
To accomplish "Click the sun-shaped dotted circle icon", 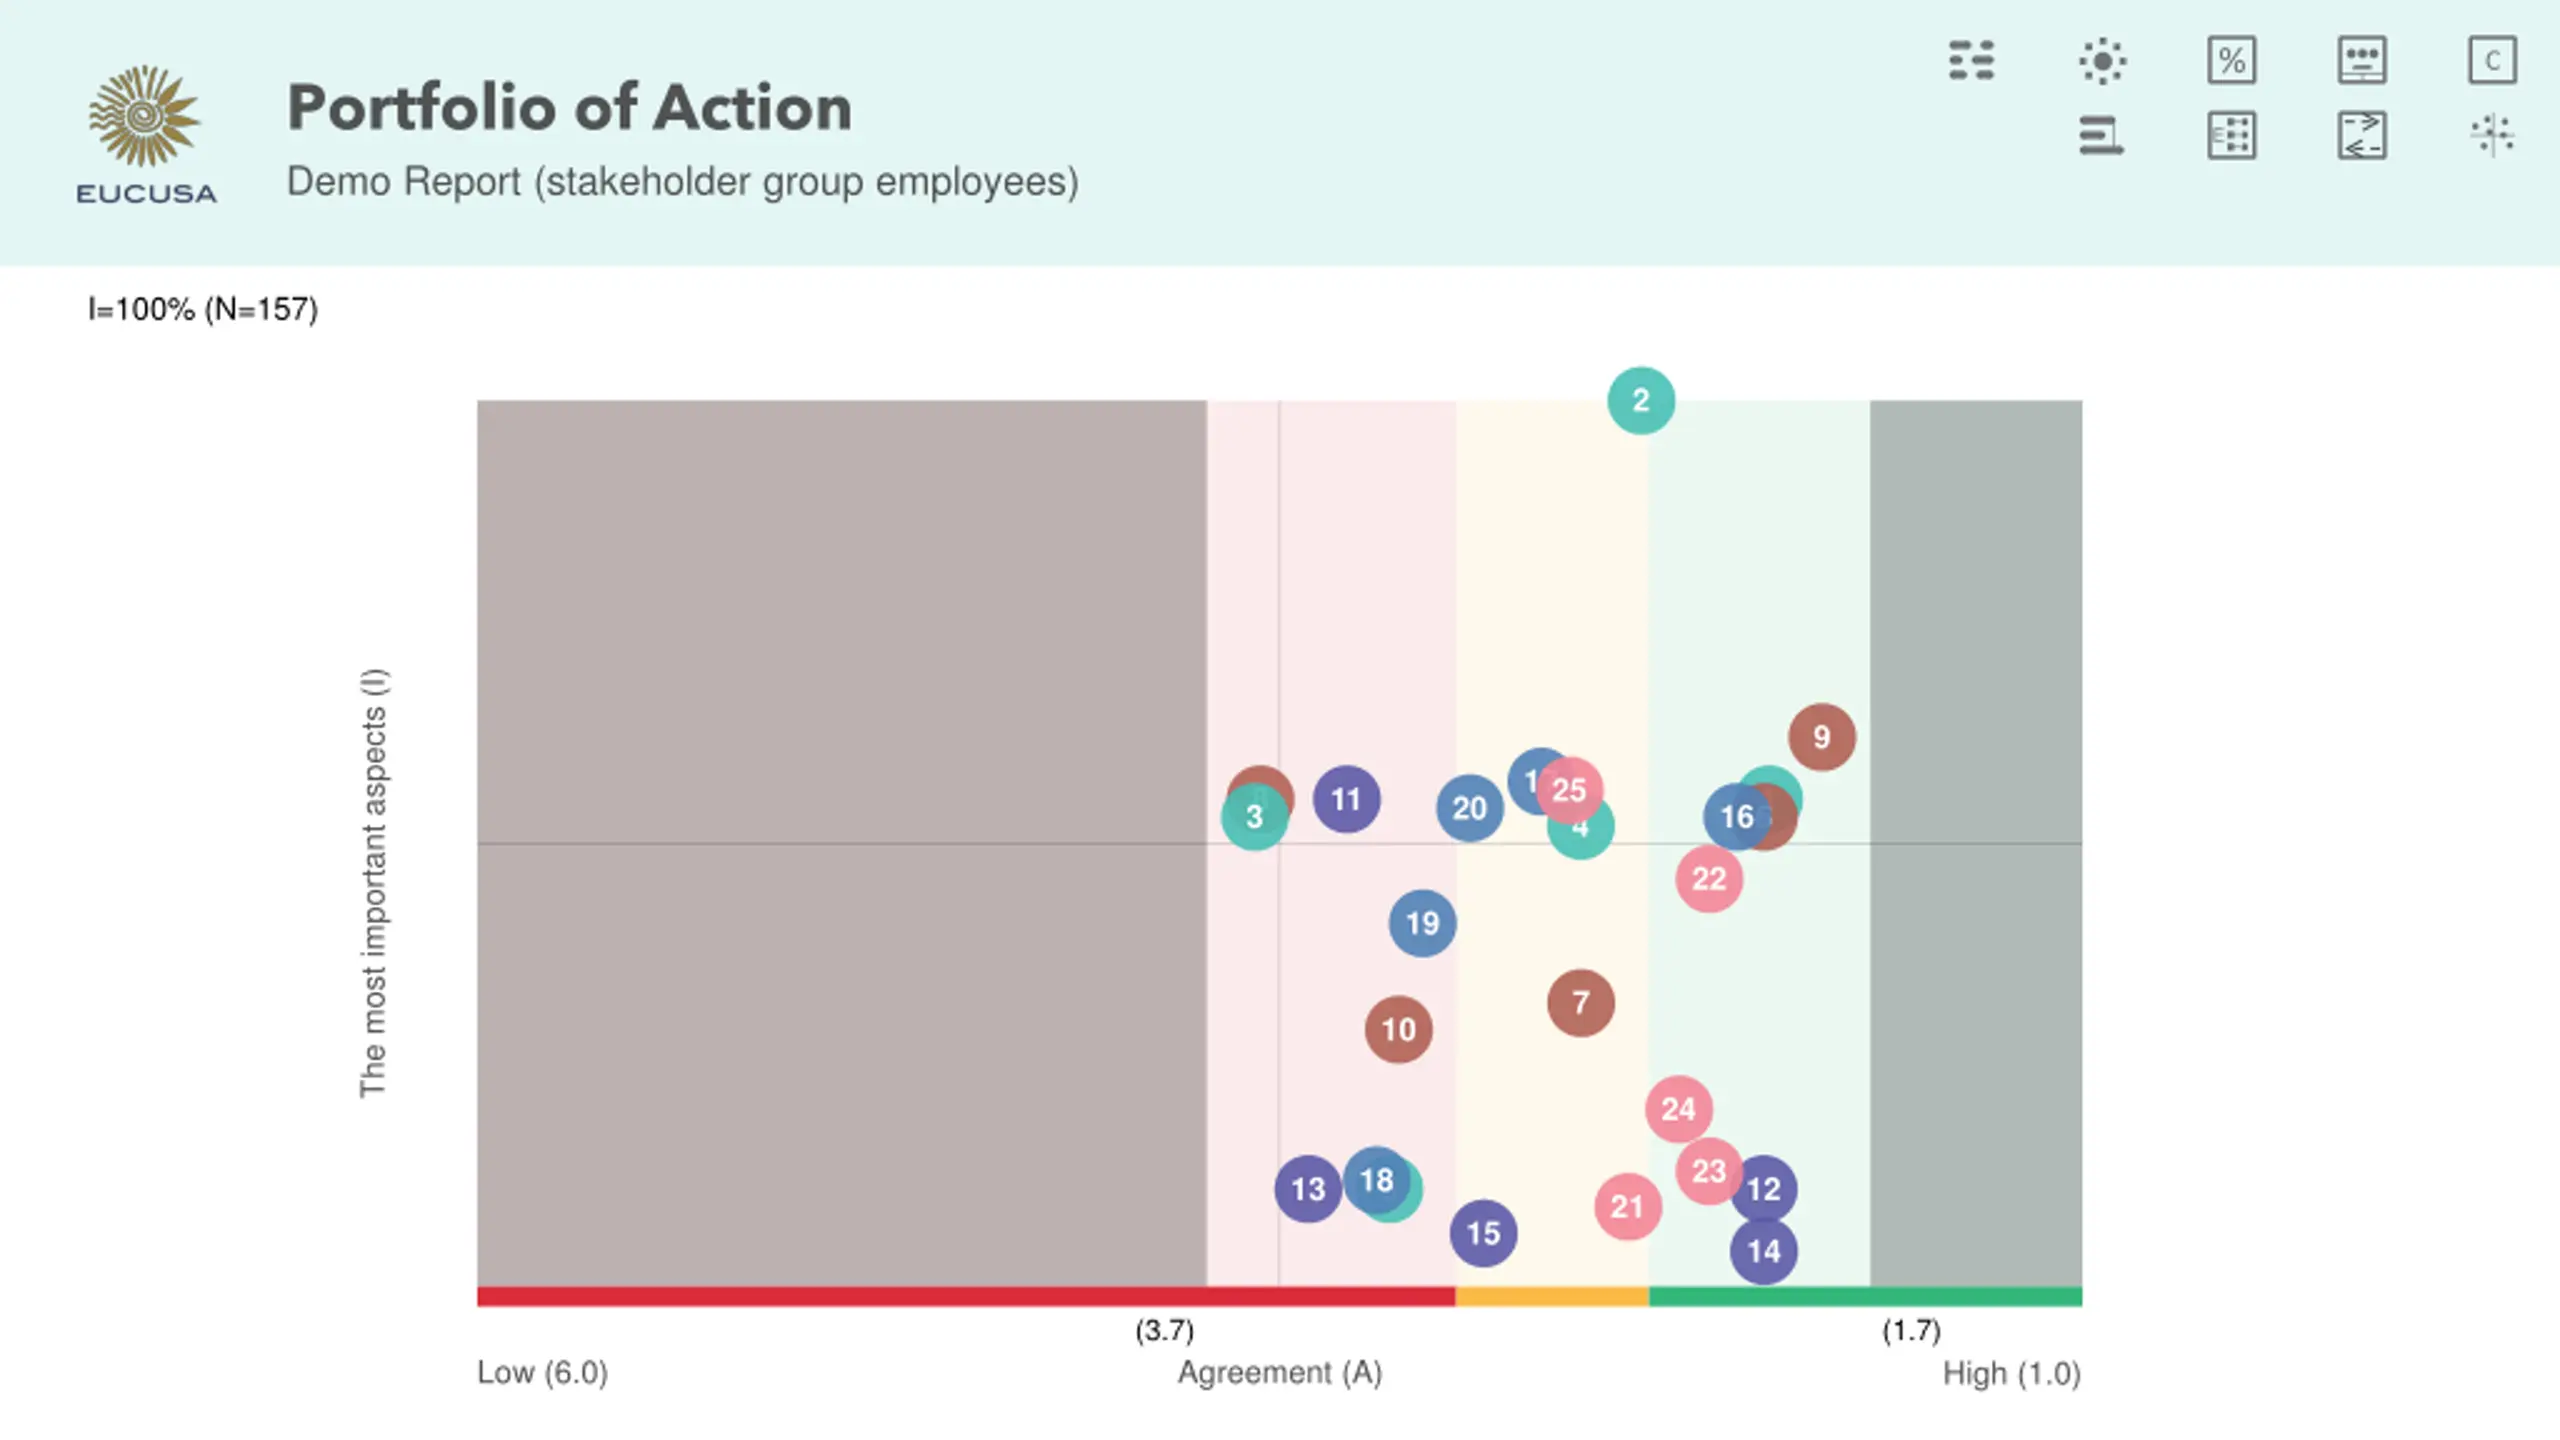I will [x=2102, y=61].
